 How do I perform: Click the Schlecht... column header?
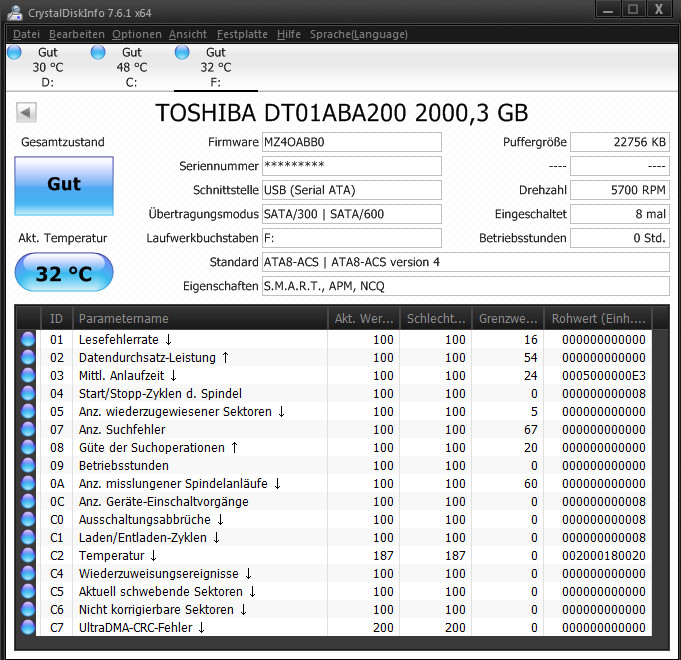tap(436, 318)
